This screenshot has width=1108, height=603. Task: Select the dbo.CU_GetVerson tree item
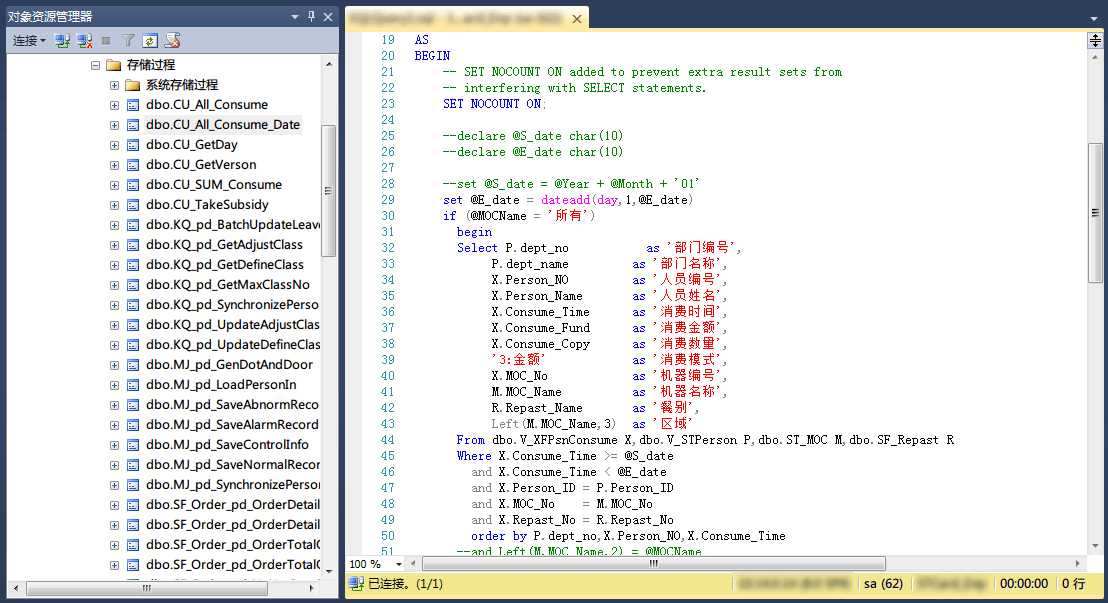(x=201, y=165)
